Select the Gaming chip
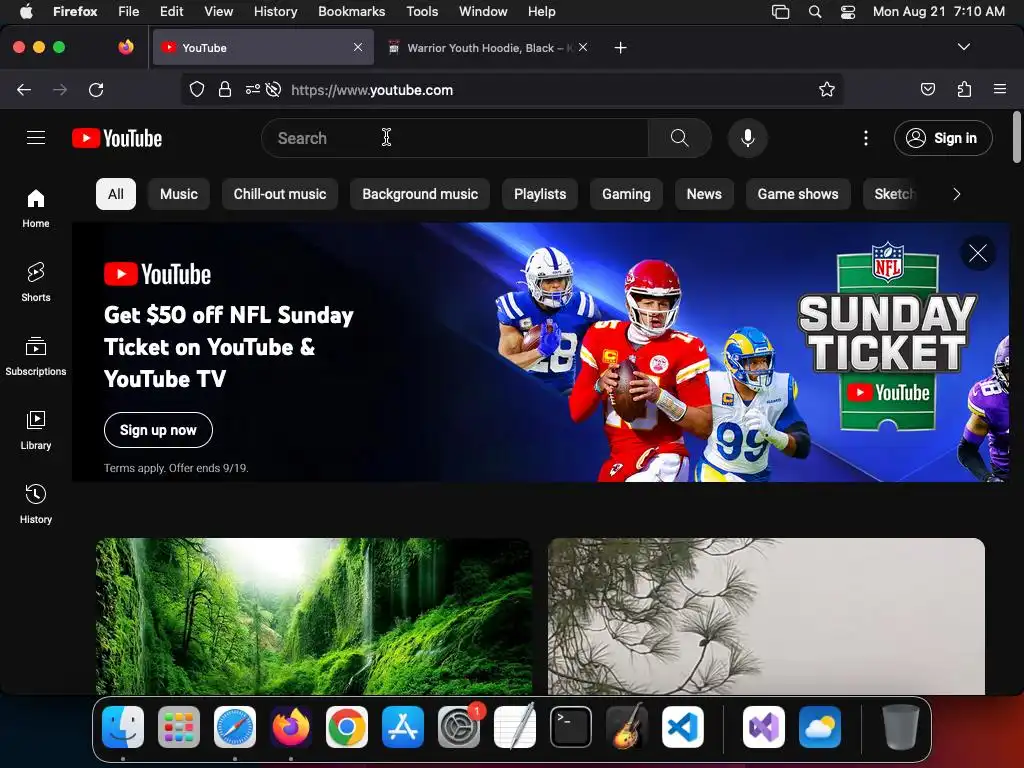This screenshot has width=1024, height=768. coord(626,194)
